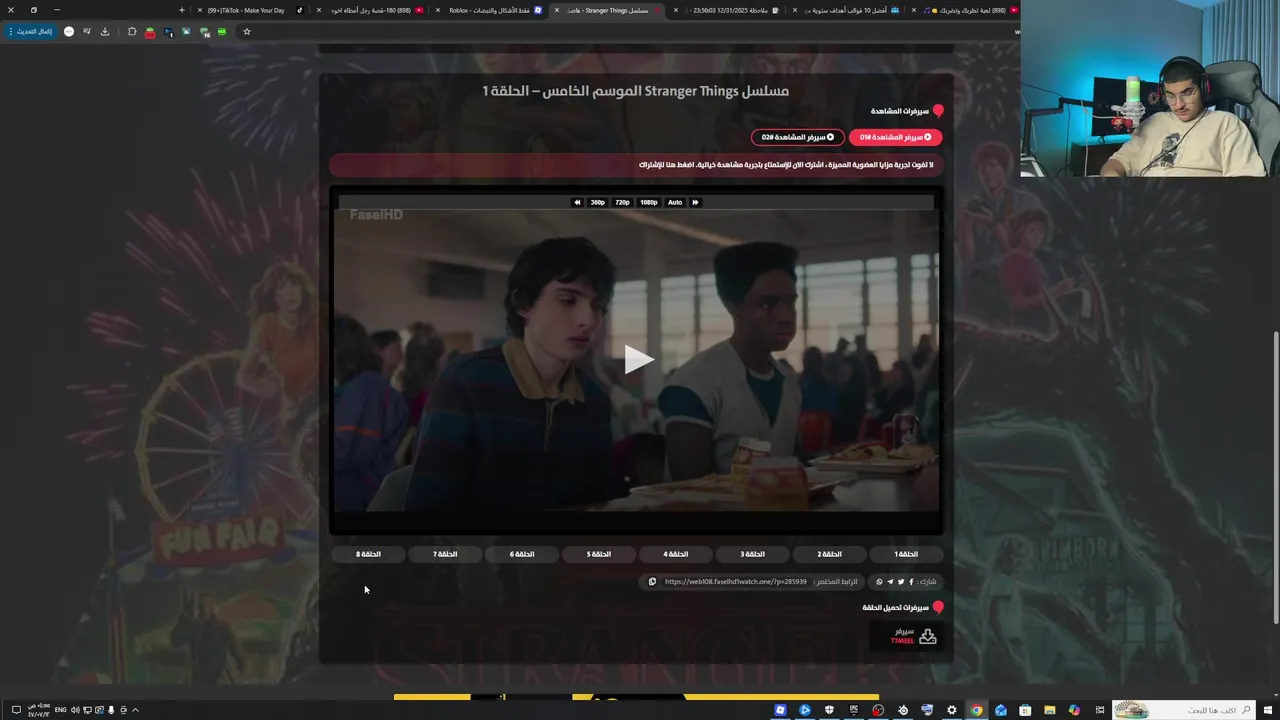
Task: Select 1080p video quality
Action: (648, 202)
